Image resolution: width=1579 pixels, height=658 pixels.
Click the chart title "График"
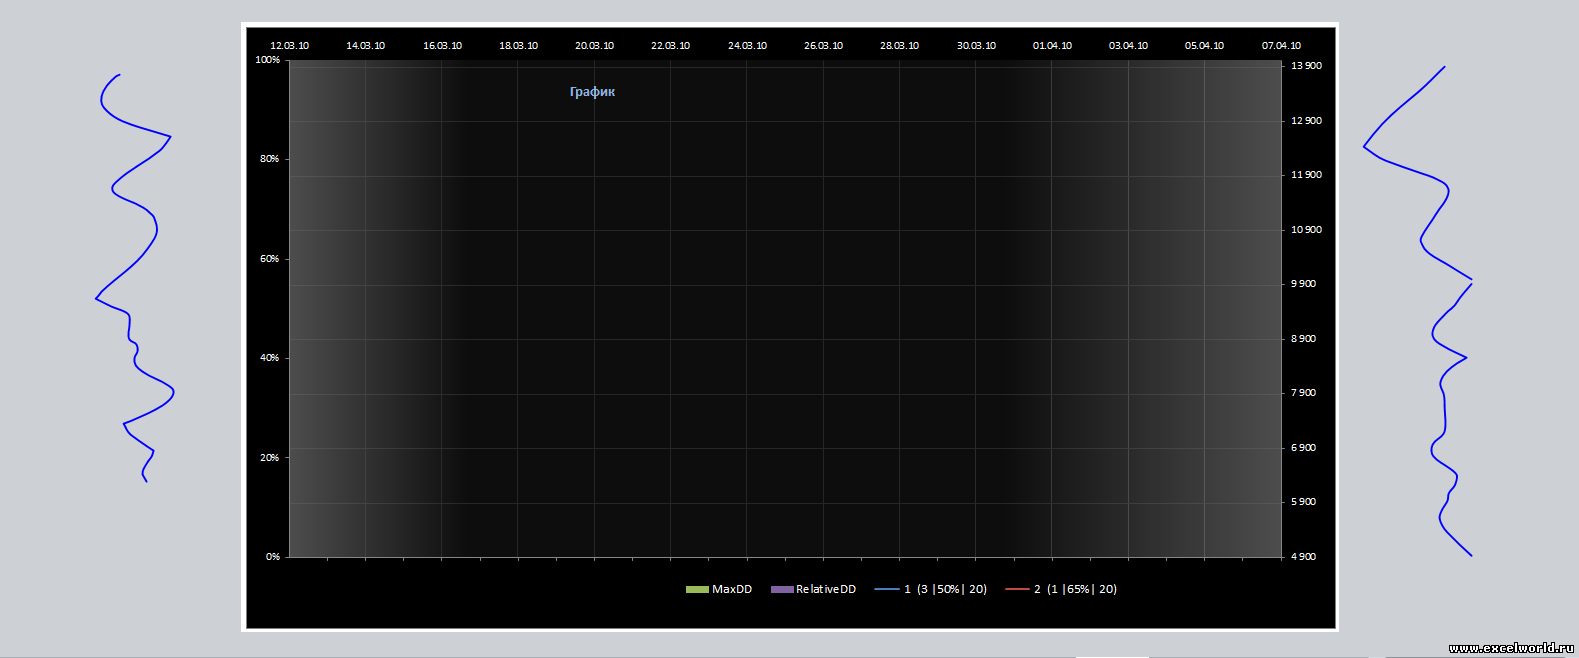[x=592, y=92]
